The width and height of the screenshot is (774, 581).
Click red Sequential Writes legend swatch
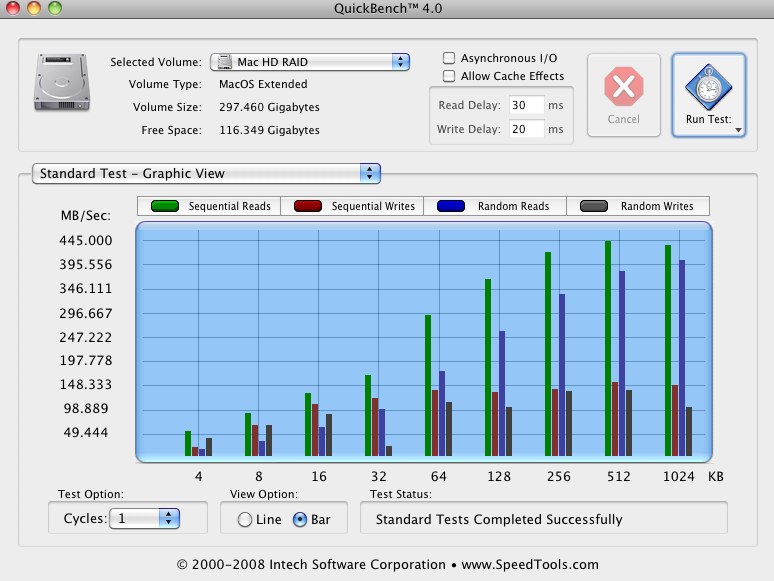308,206
